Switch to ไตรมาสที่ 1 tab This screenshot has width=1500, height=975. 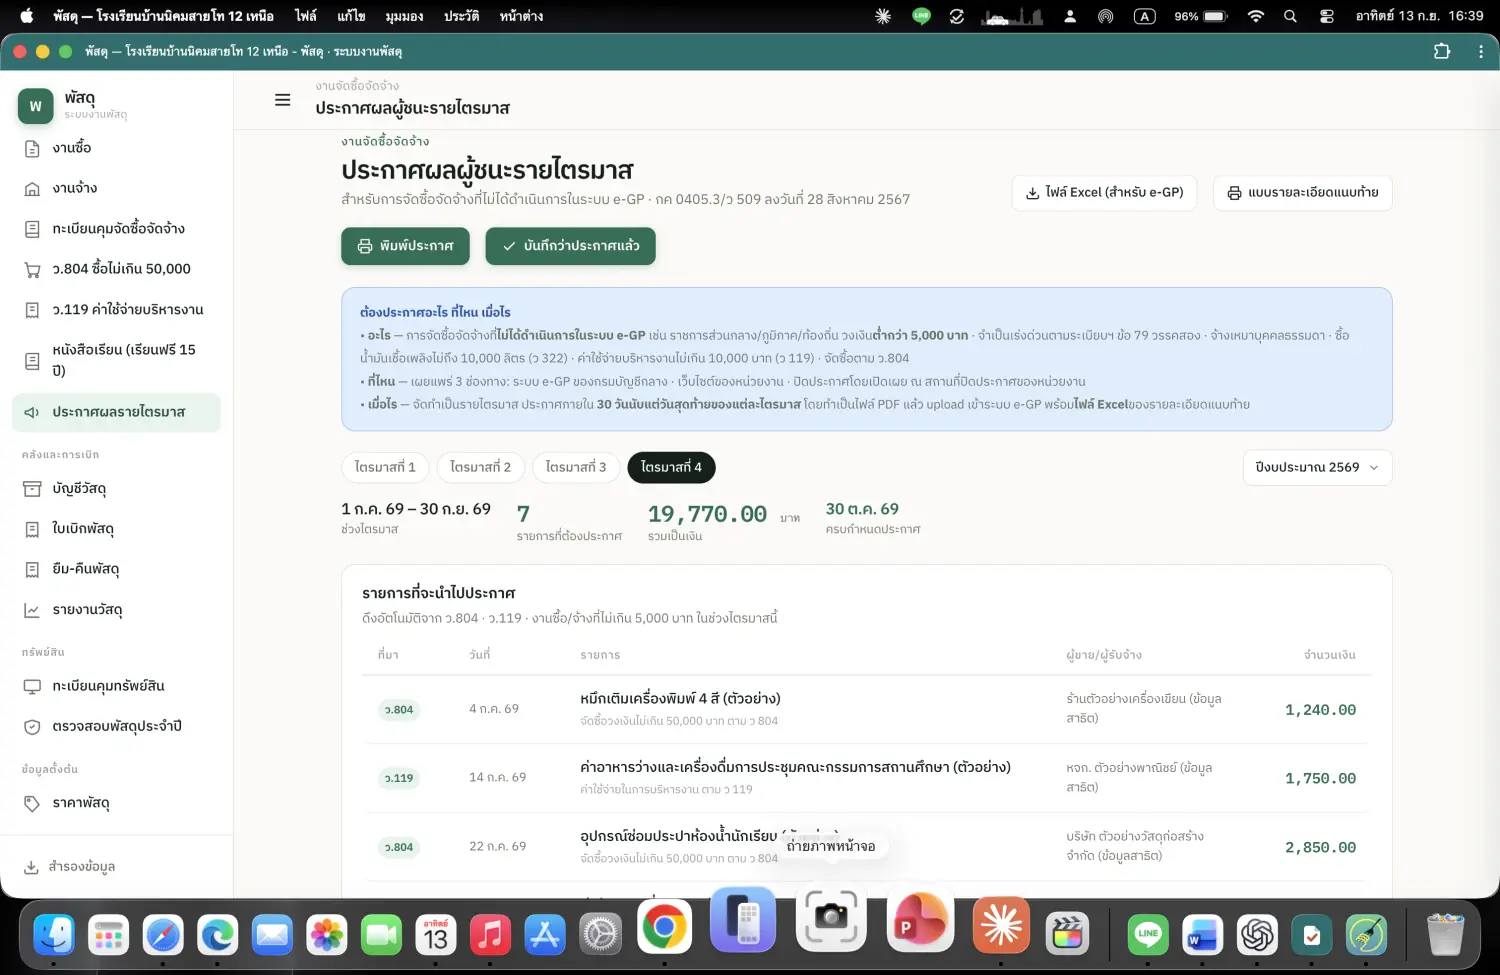click(x=385, y=468)
